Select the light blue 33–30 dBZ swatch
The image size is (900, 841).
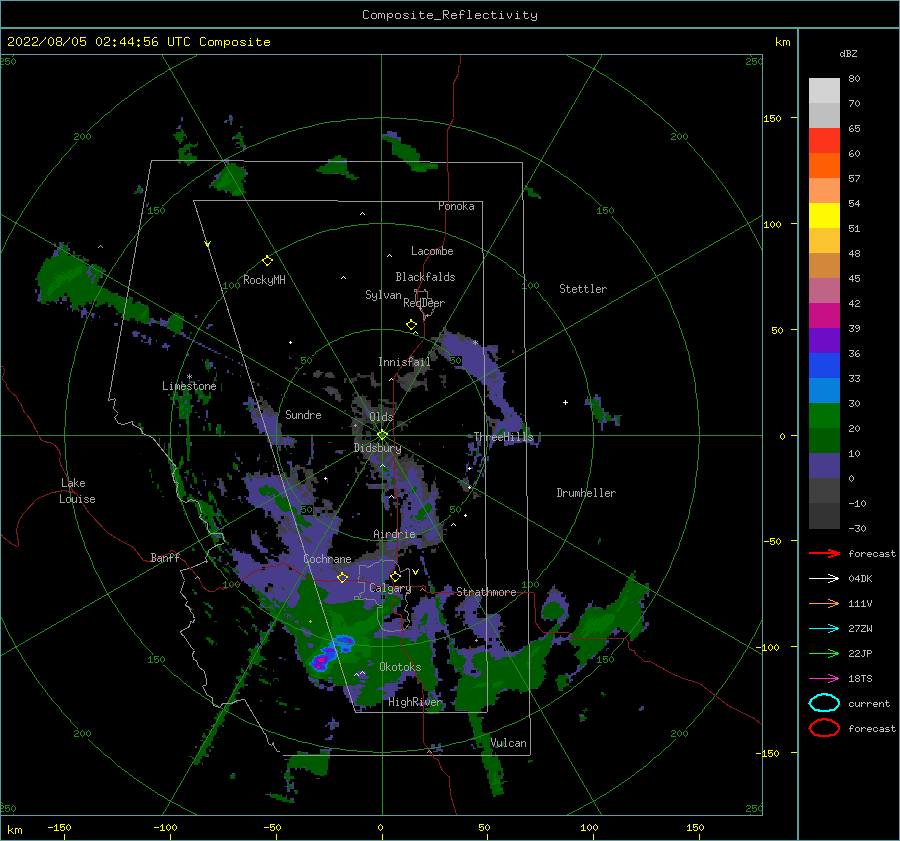824,390
